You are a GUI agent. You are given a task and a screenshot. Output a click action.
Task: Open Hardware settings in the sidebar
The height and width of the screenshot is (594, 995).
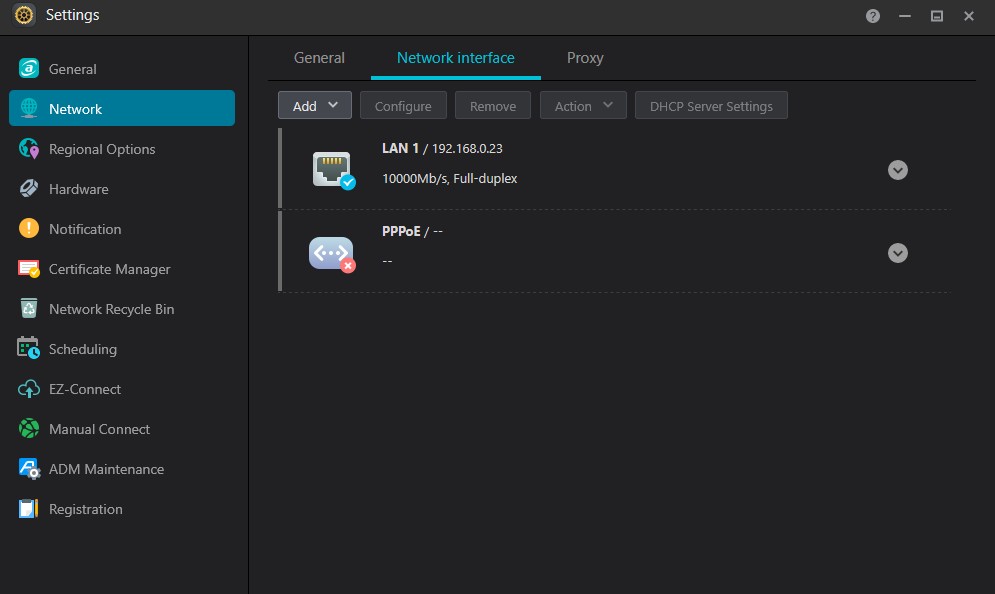(x=122, y=188)
